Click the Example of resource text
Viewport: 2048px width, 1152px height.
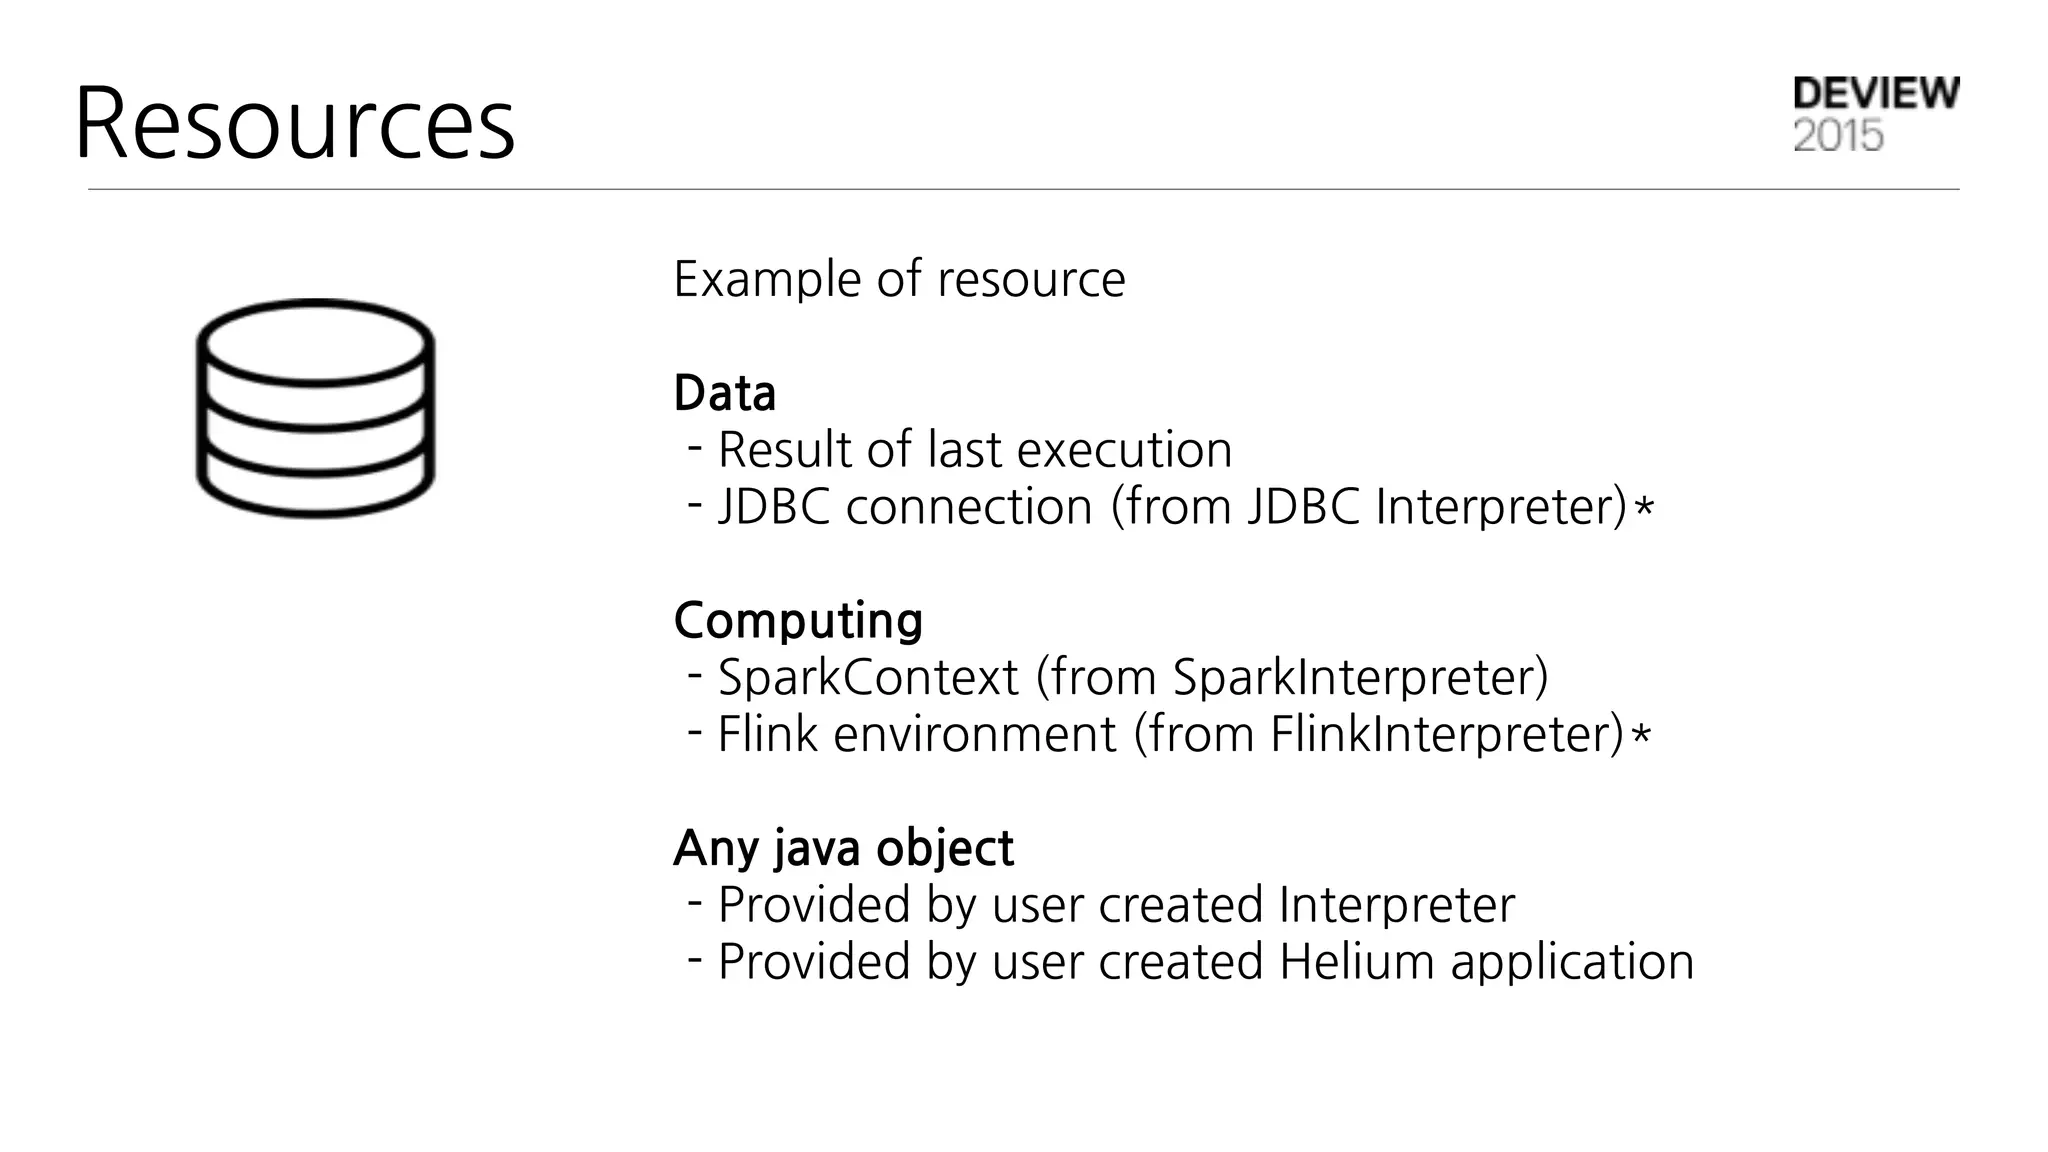tap(899, 279)
